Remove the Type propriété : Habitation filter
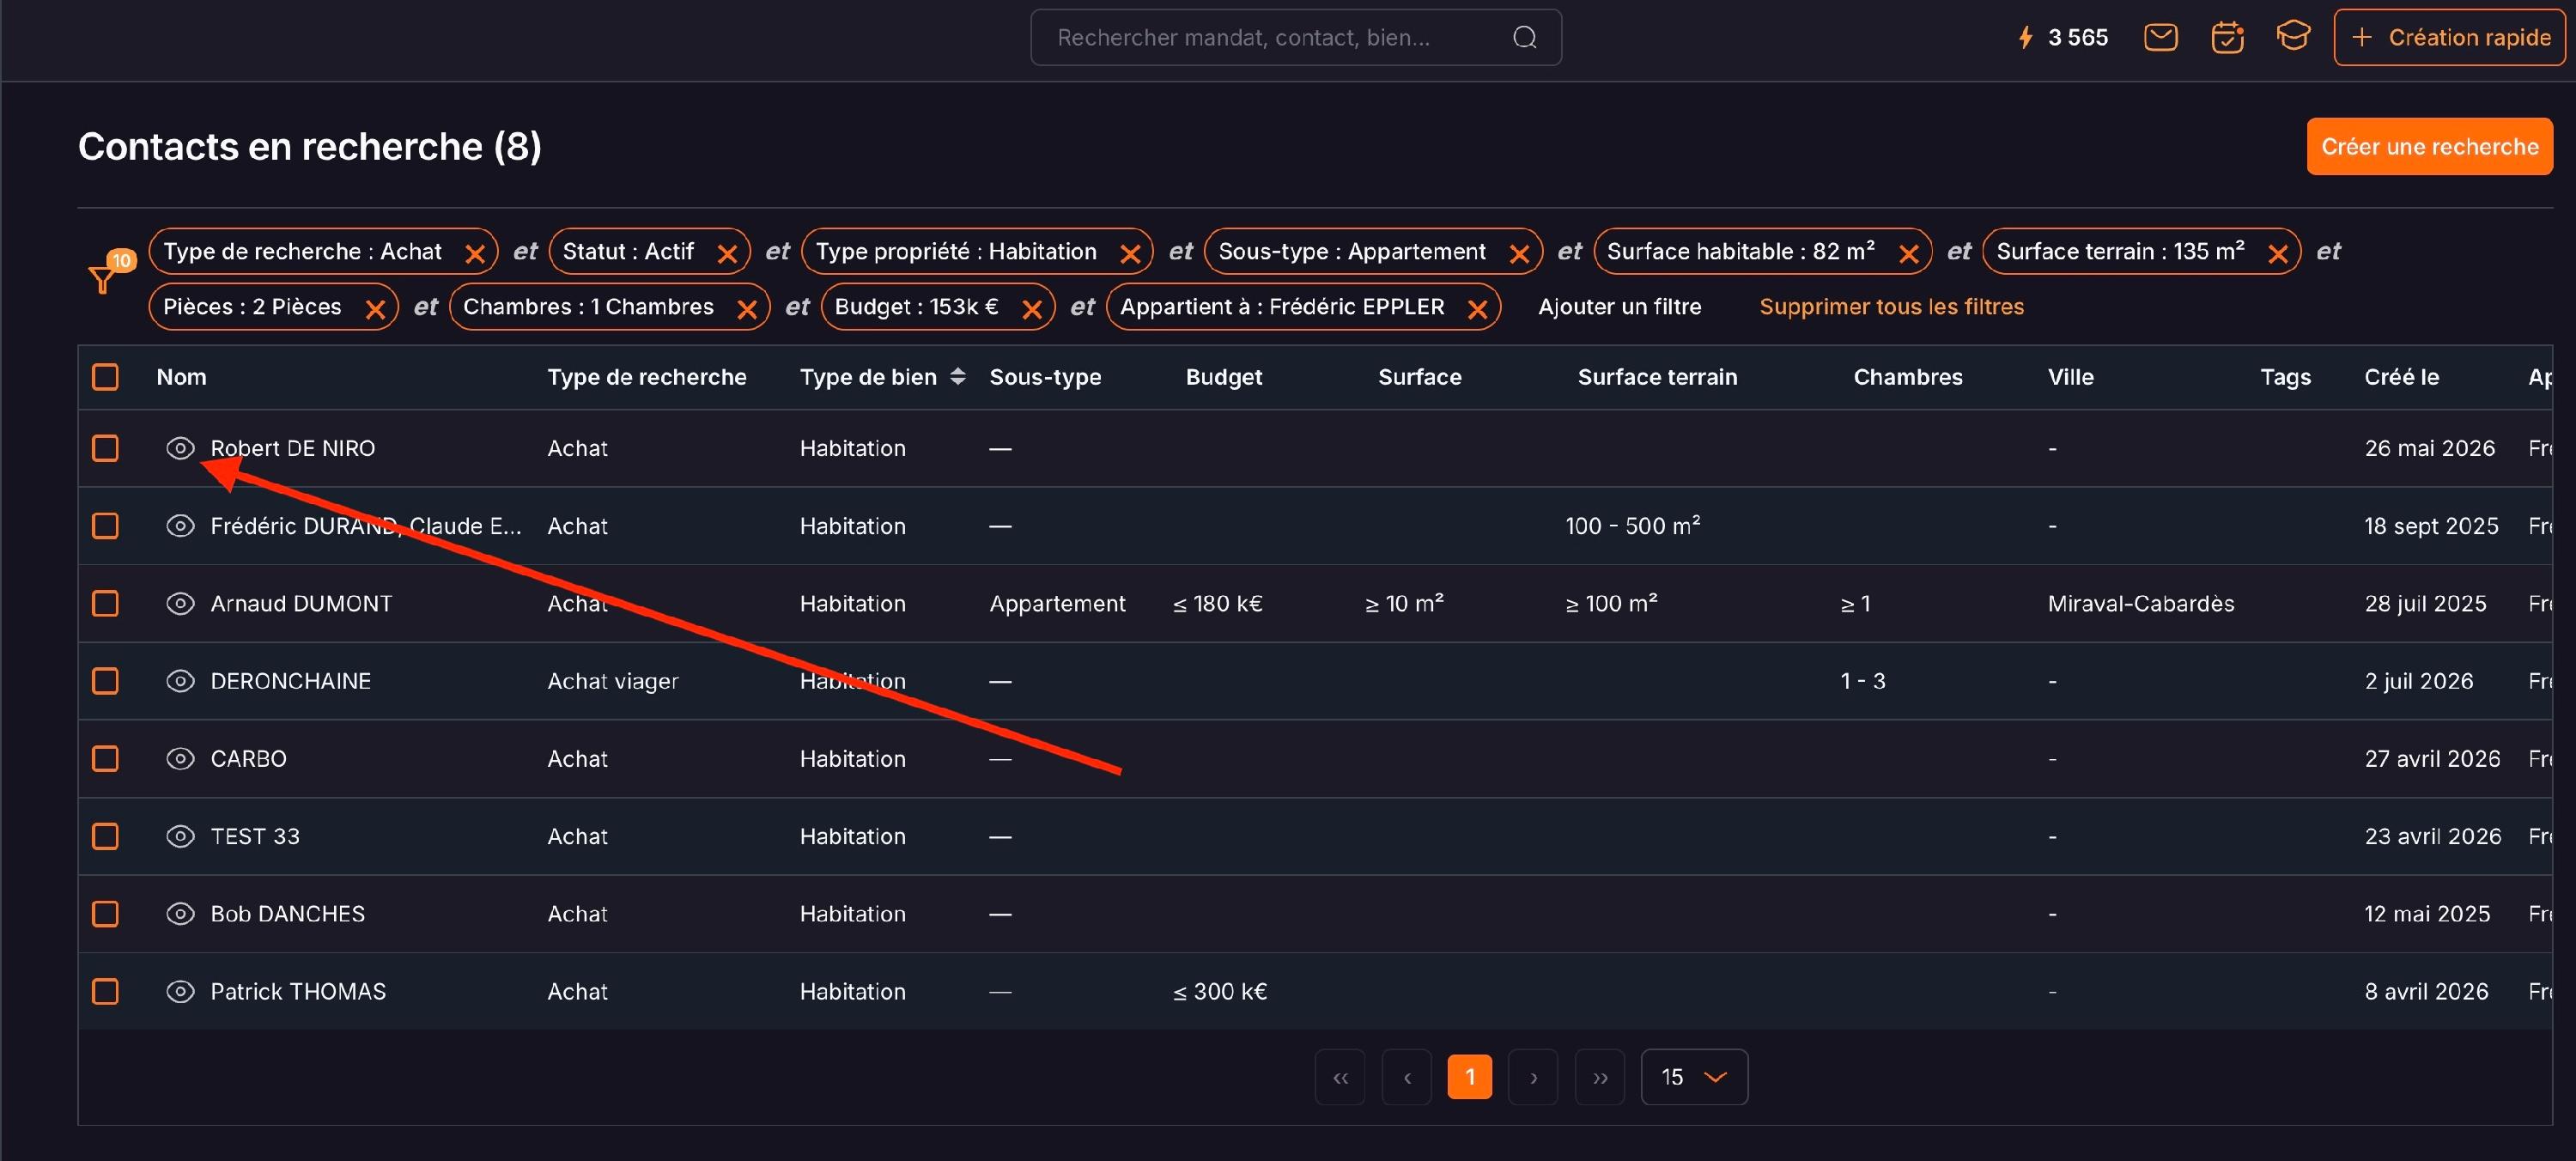Screen dimensions: 2576x1161 pos(1130,254)
